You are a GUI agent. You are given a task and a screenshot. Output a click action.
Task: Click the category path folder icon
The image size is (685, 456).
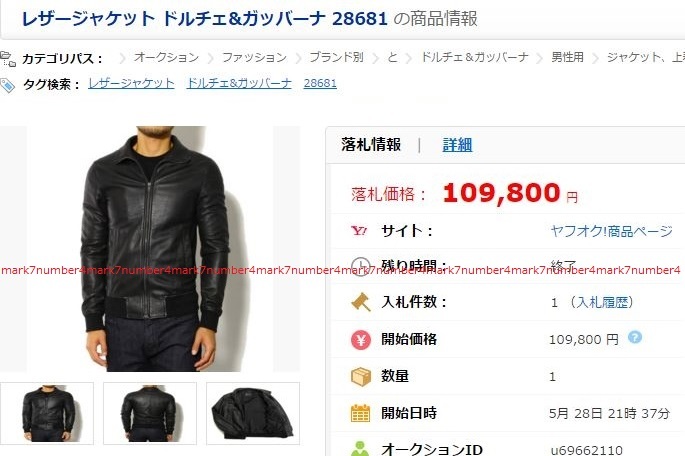(x=7, y=59)
